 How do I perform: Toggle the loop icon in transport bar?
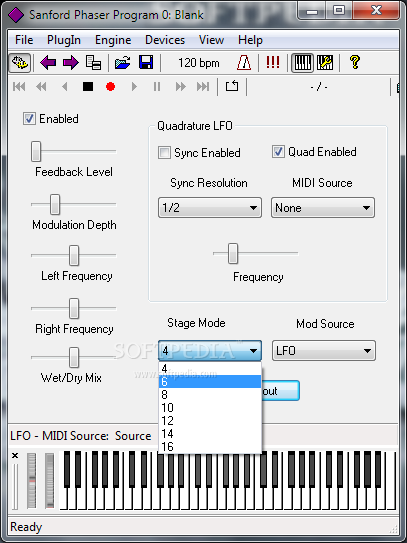[232, 86]
